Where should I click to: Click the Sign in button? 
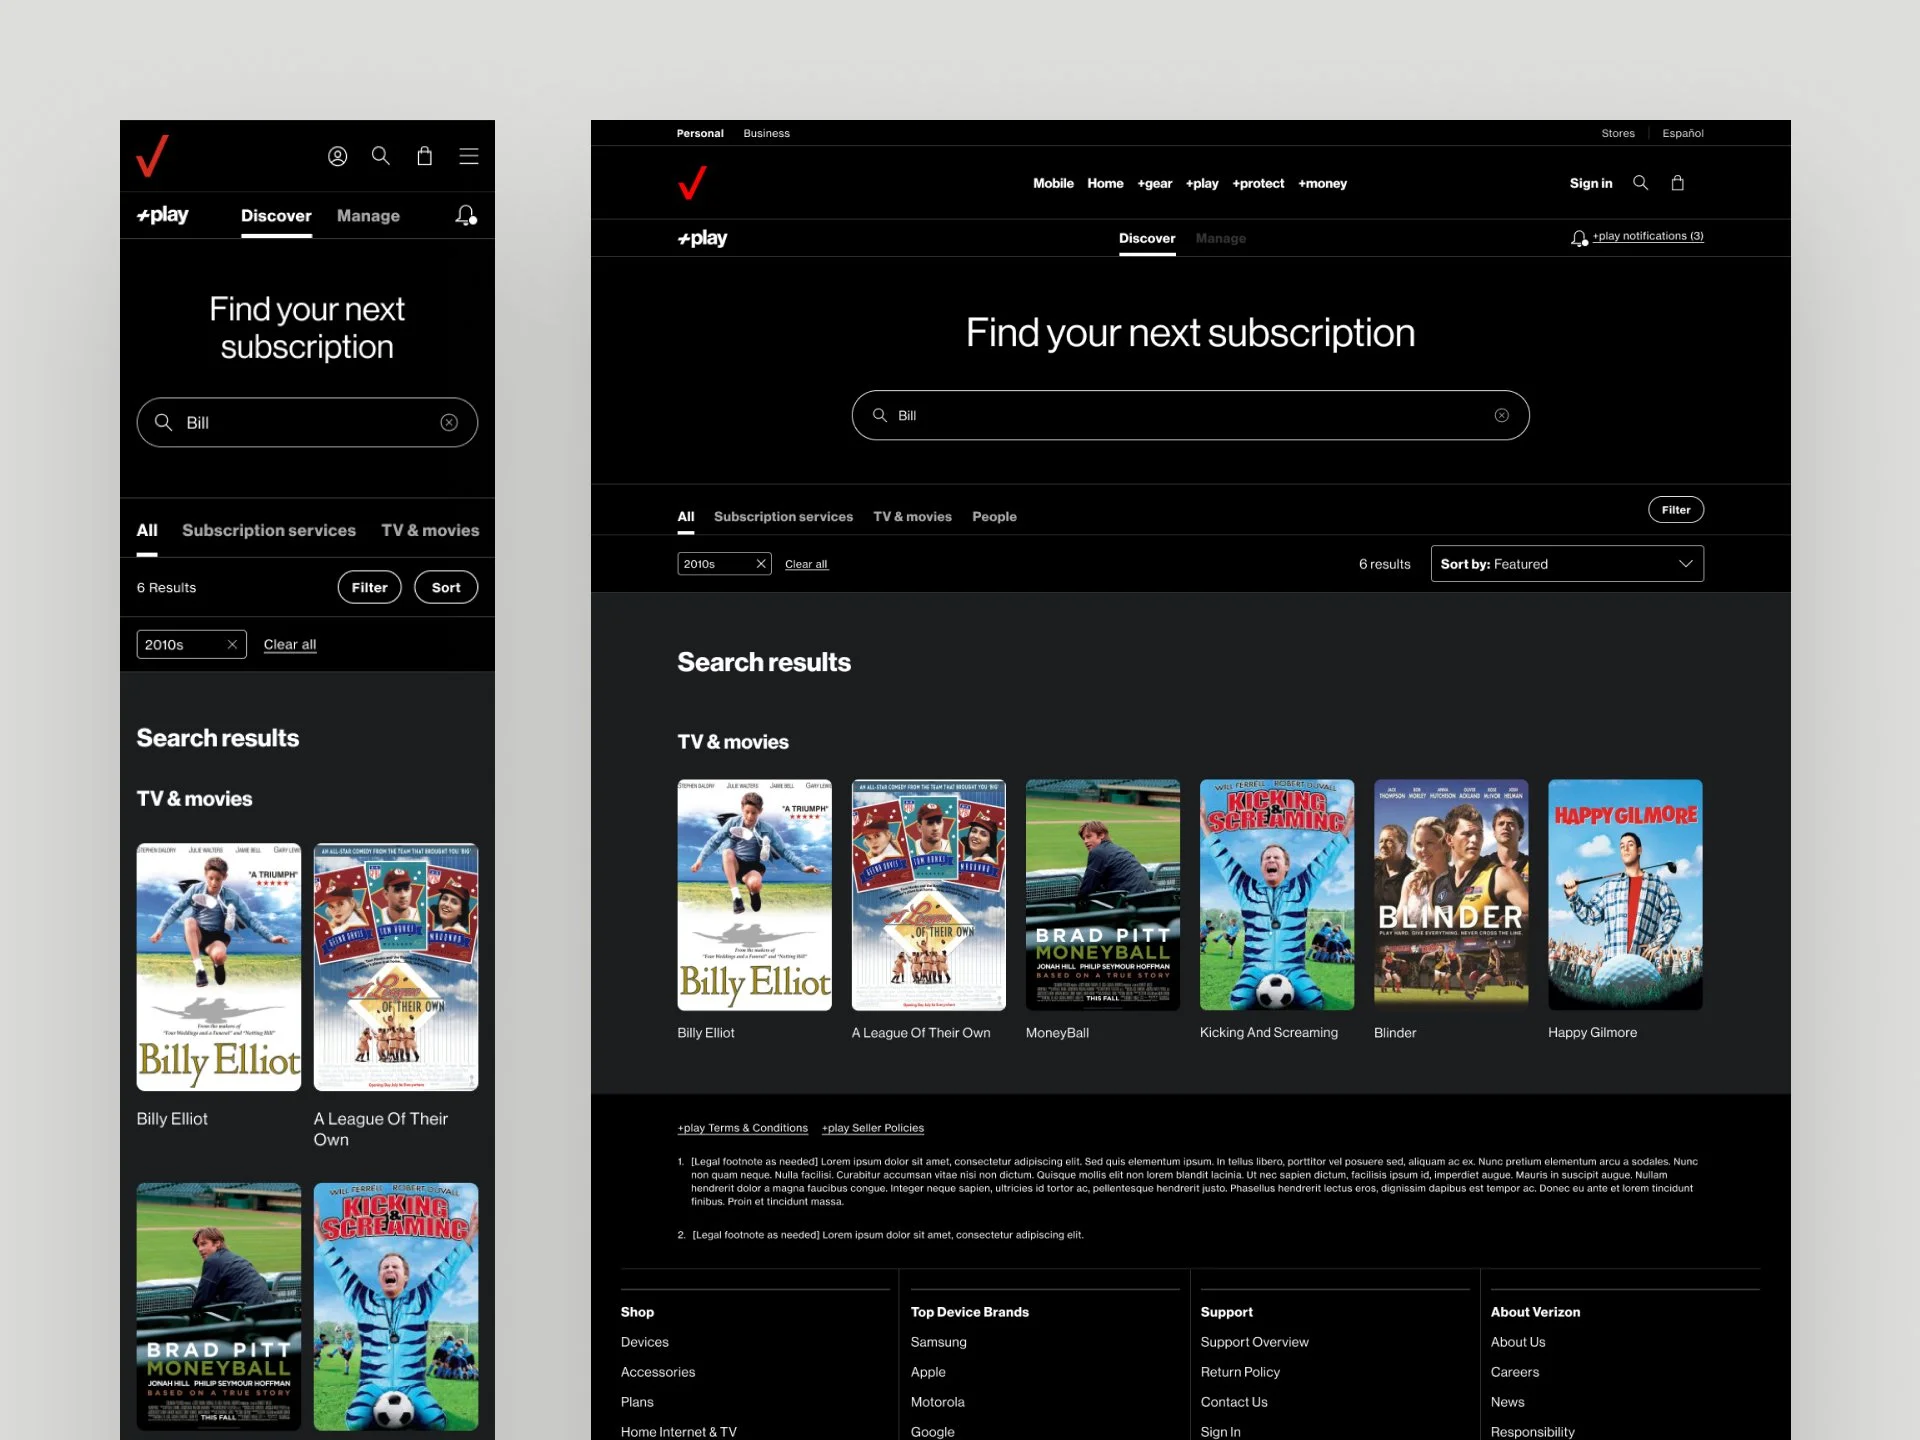click(x=1591, y=183)
